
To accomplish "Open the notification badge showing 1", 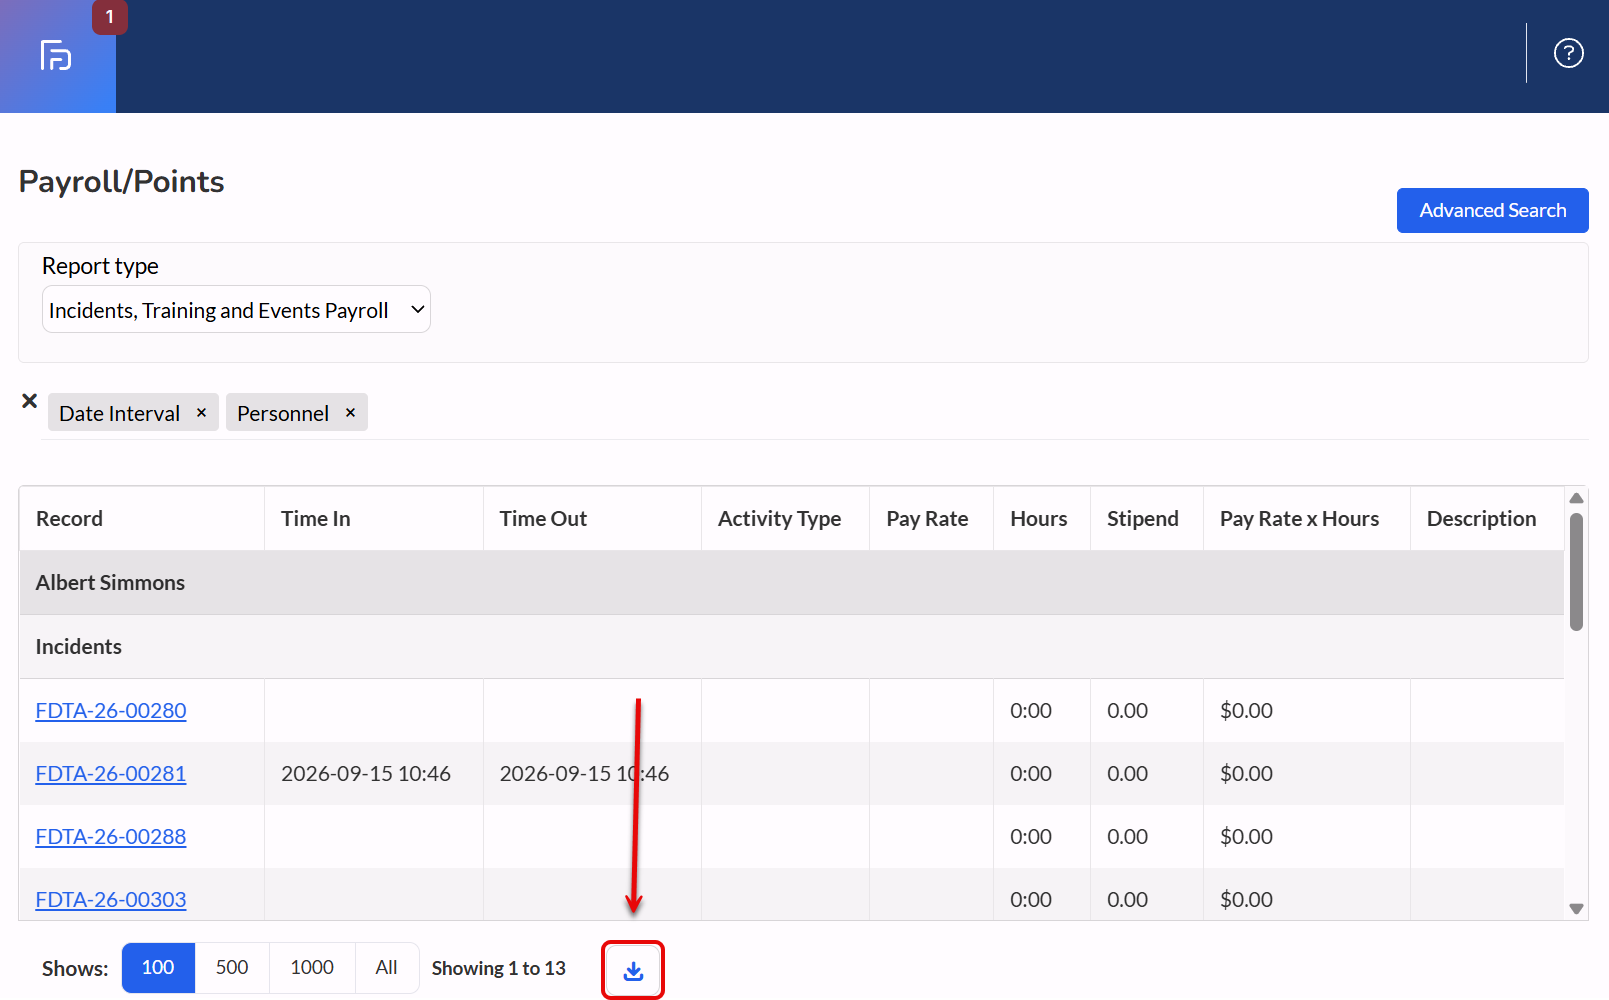I will click(110, 17).
